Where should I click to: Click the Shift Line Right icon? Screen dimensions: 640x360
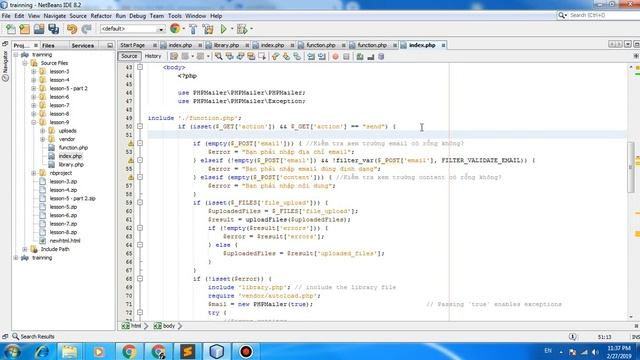click(x=322, y=56)
